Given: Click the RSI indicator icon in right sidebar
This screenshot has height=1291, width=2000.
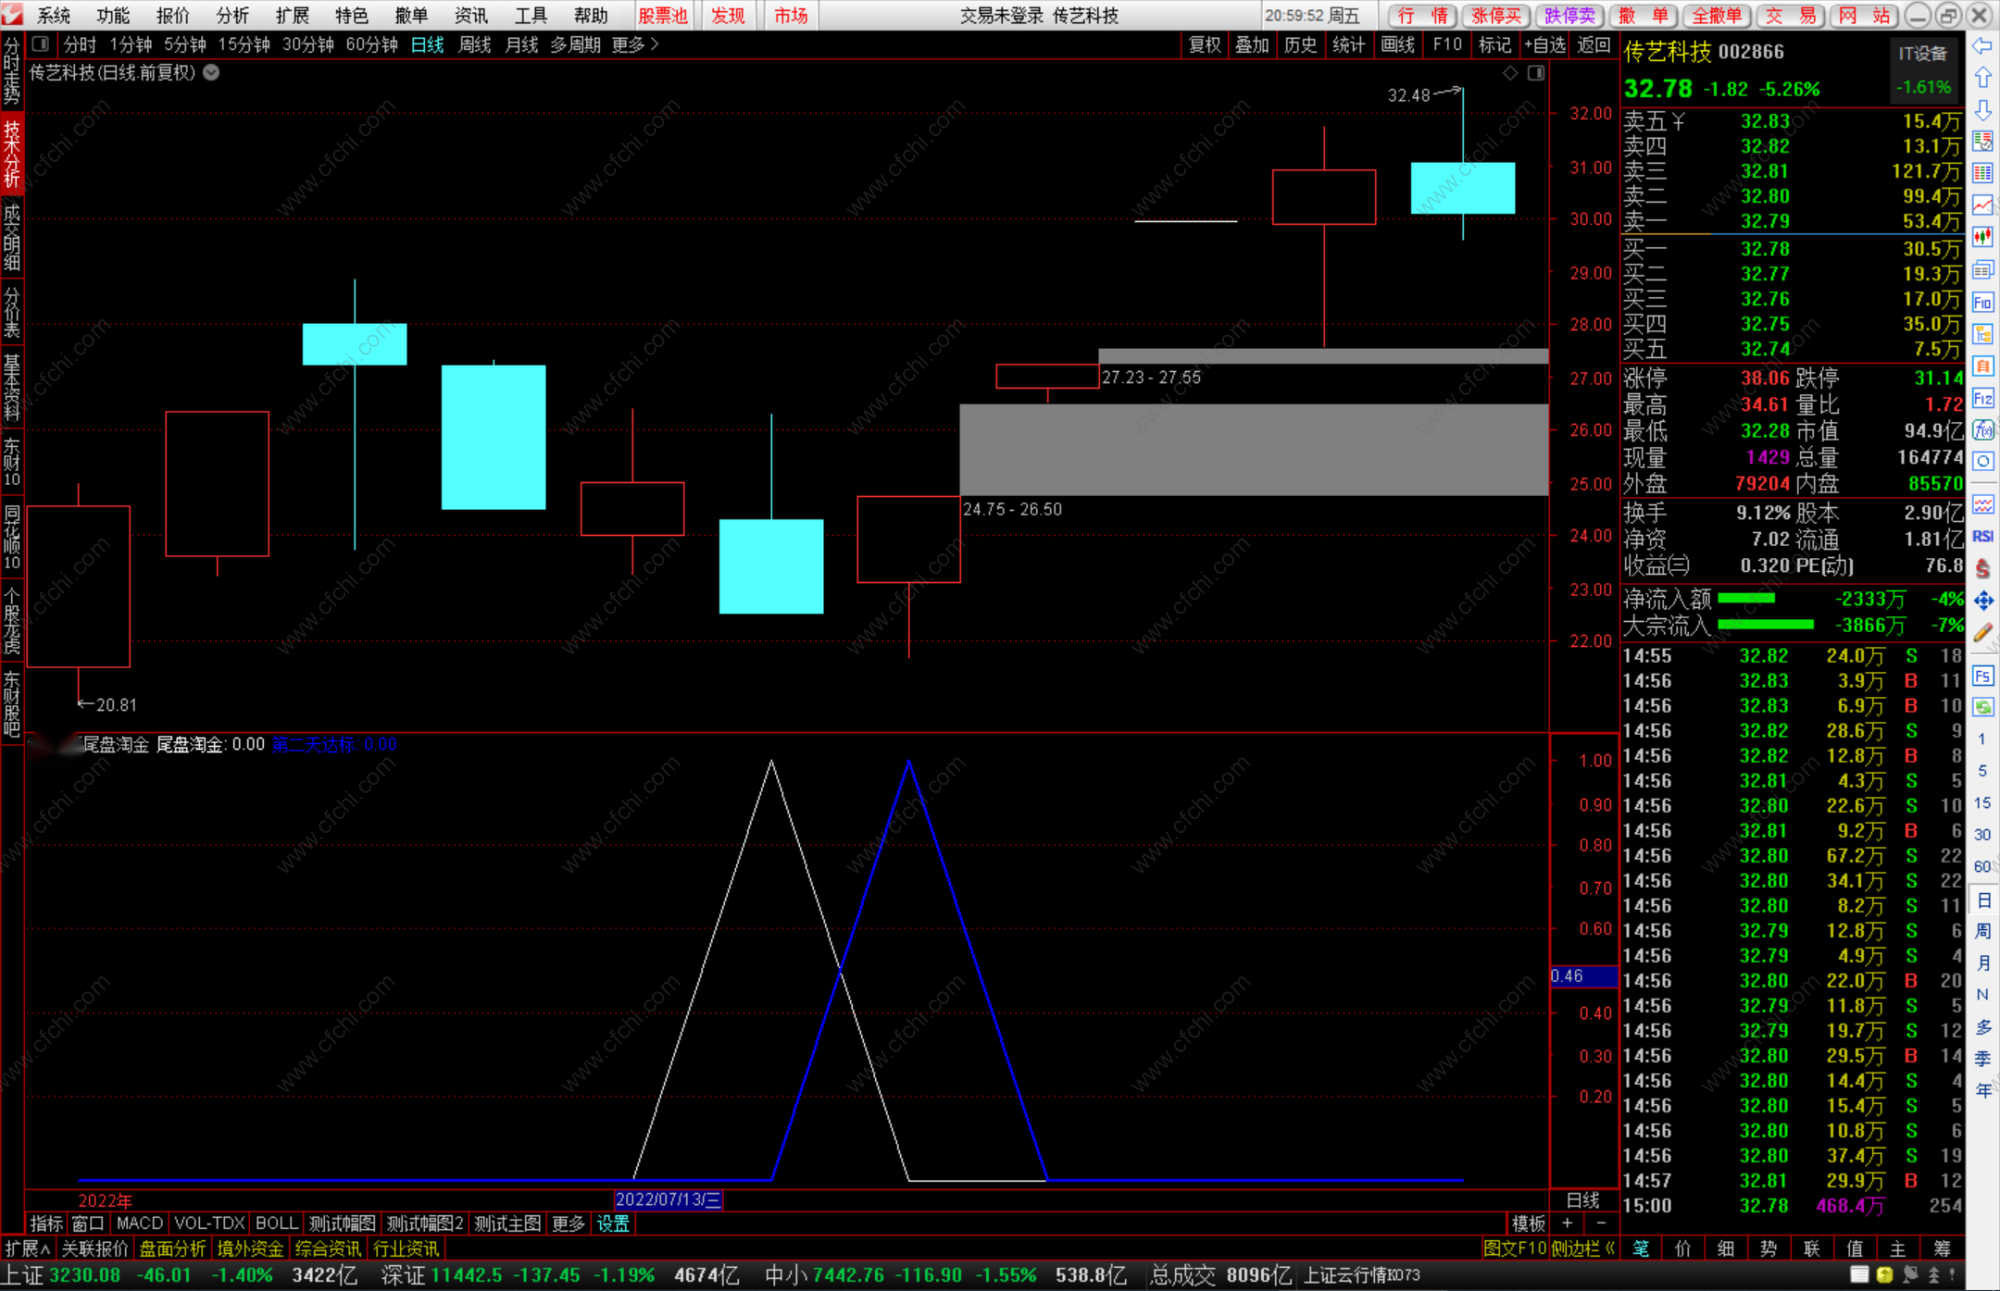Looking at the screenshot, I should 1983,536.
